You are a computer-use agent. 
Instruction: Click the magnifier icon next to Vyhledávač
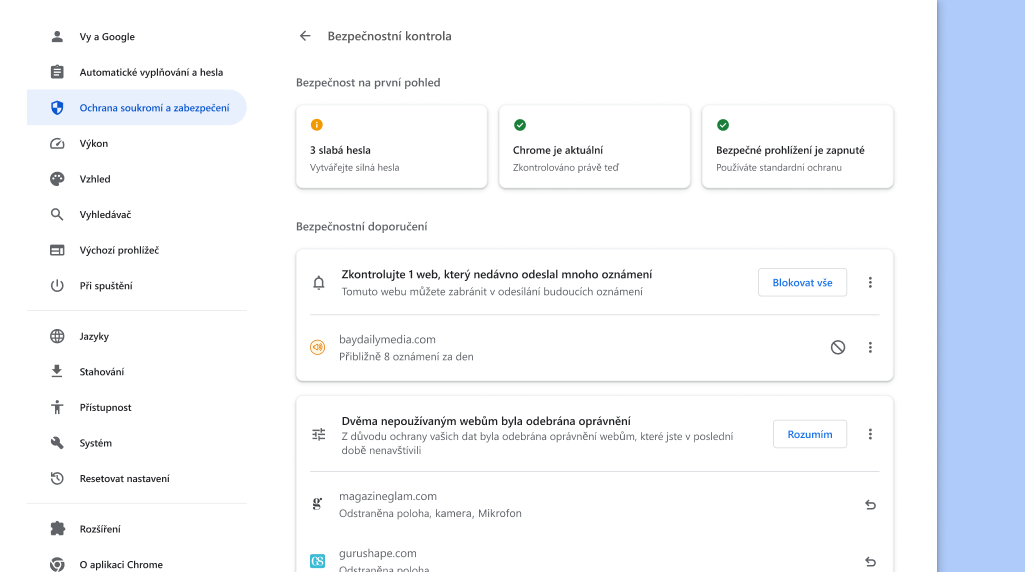57,214
